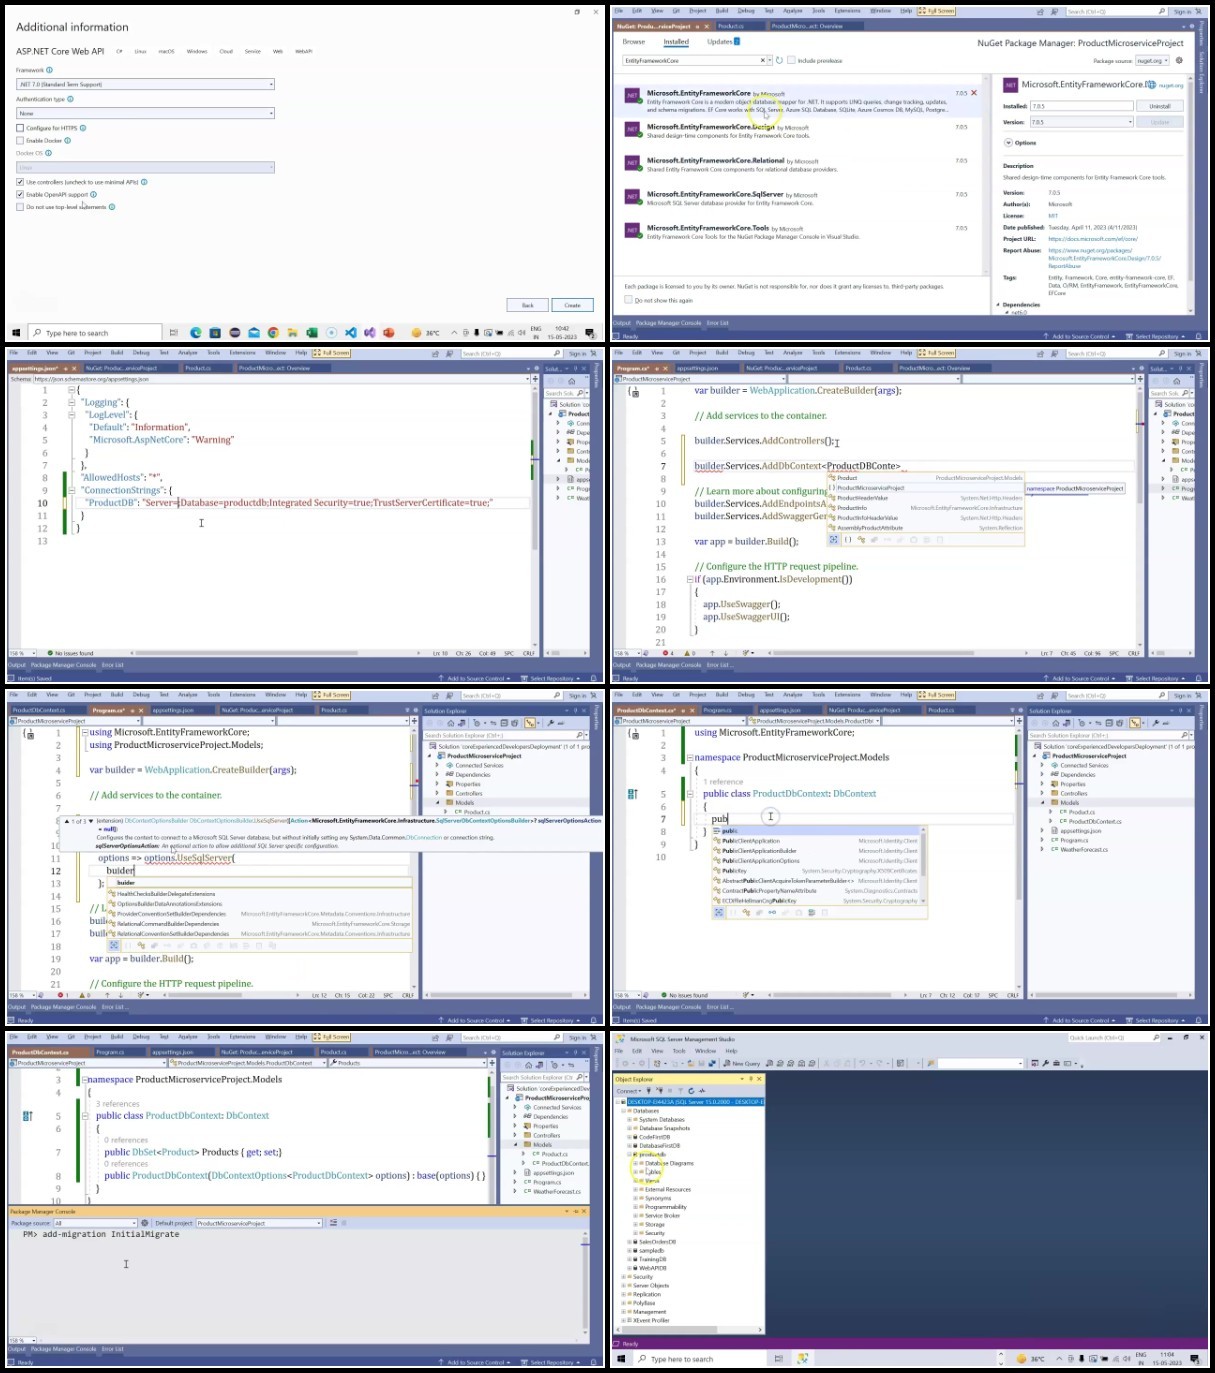Image resolution: width=1215 pixels, height=1373 pixels.
Task: Enable Configure for HTTPS checkbox
Action: [x=20, y=128]
